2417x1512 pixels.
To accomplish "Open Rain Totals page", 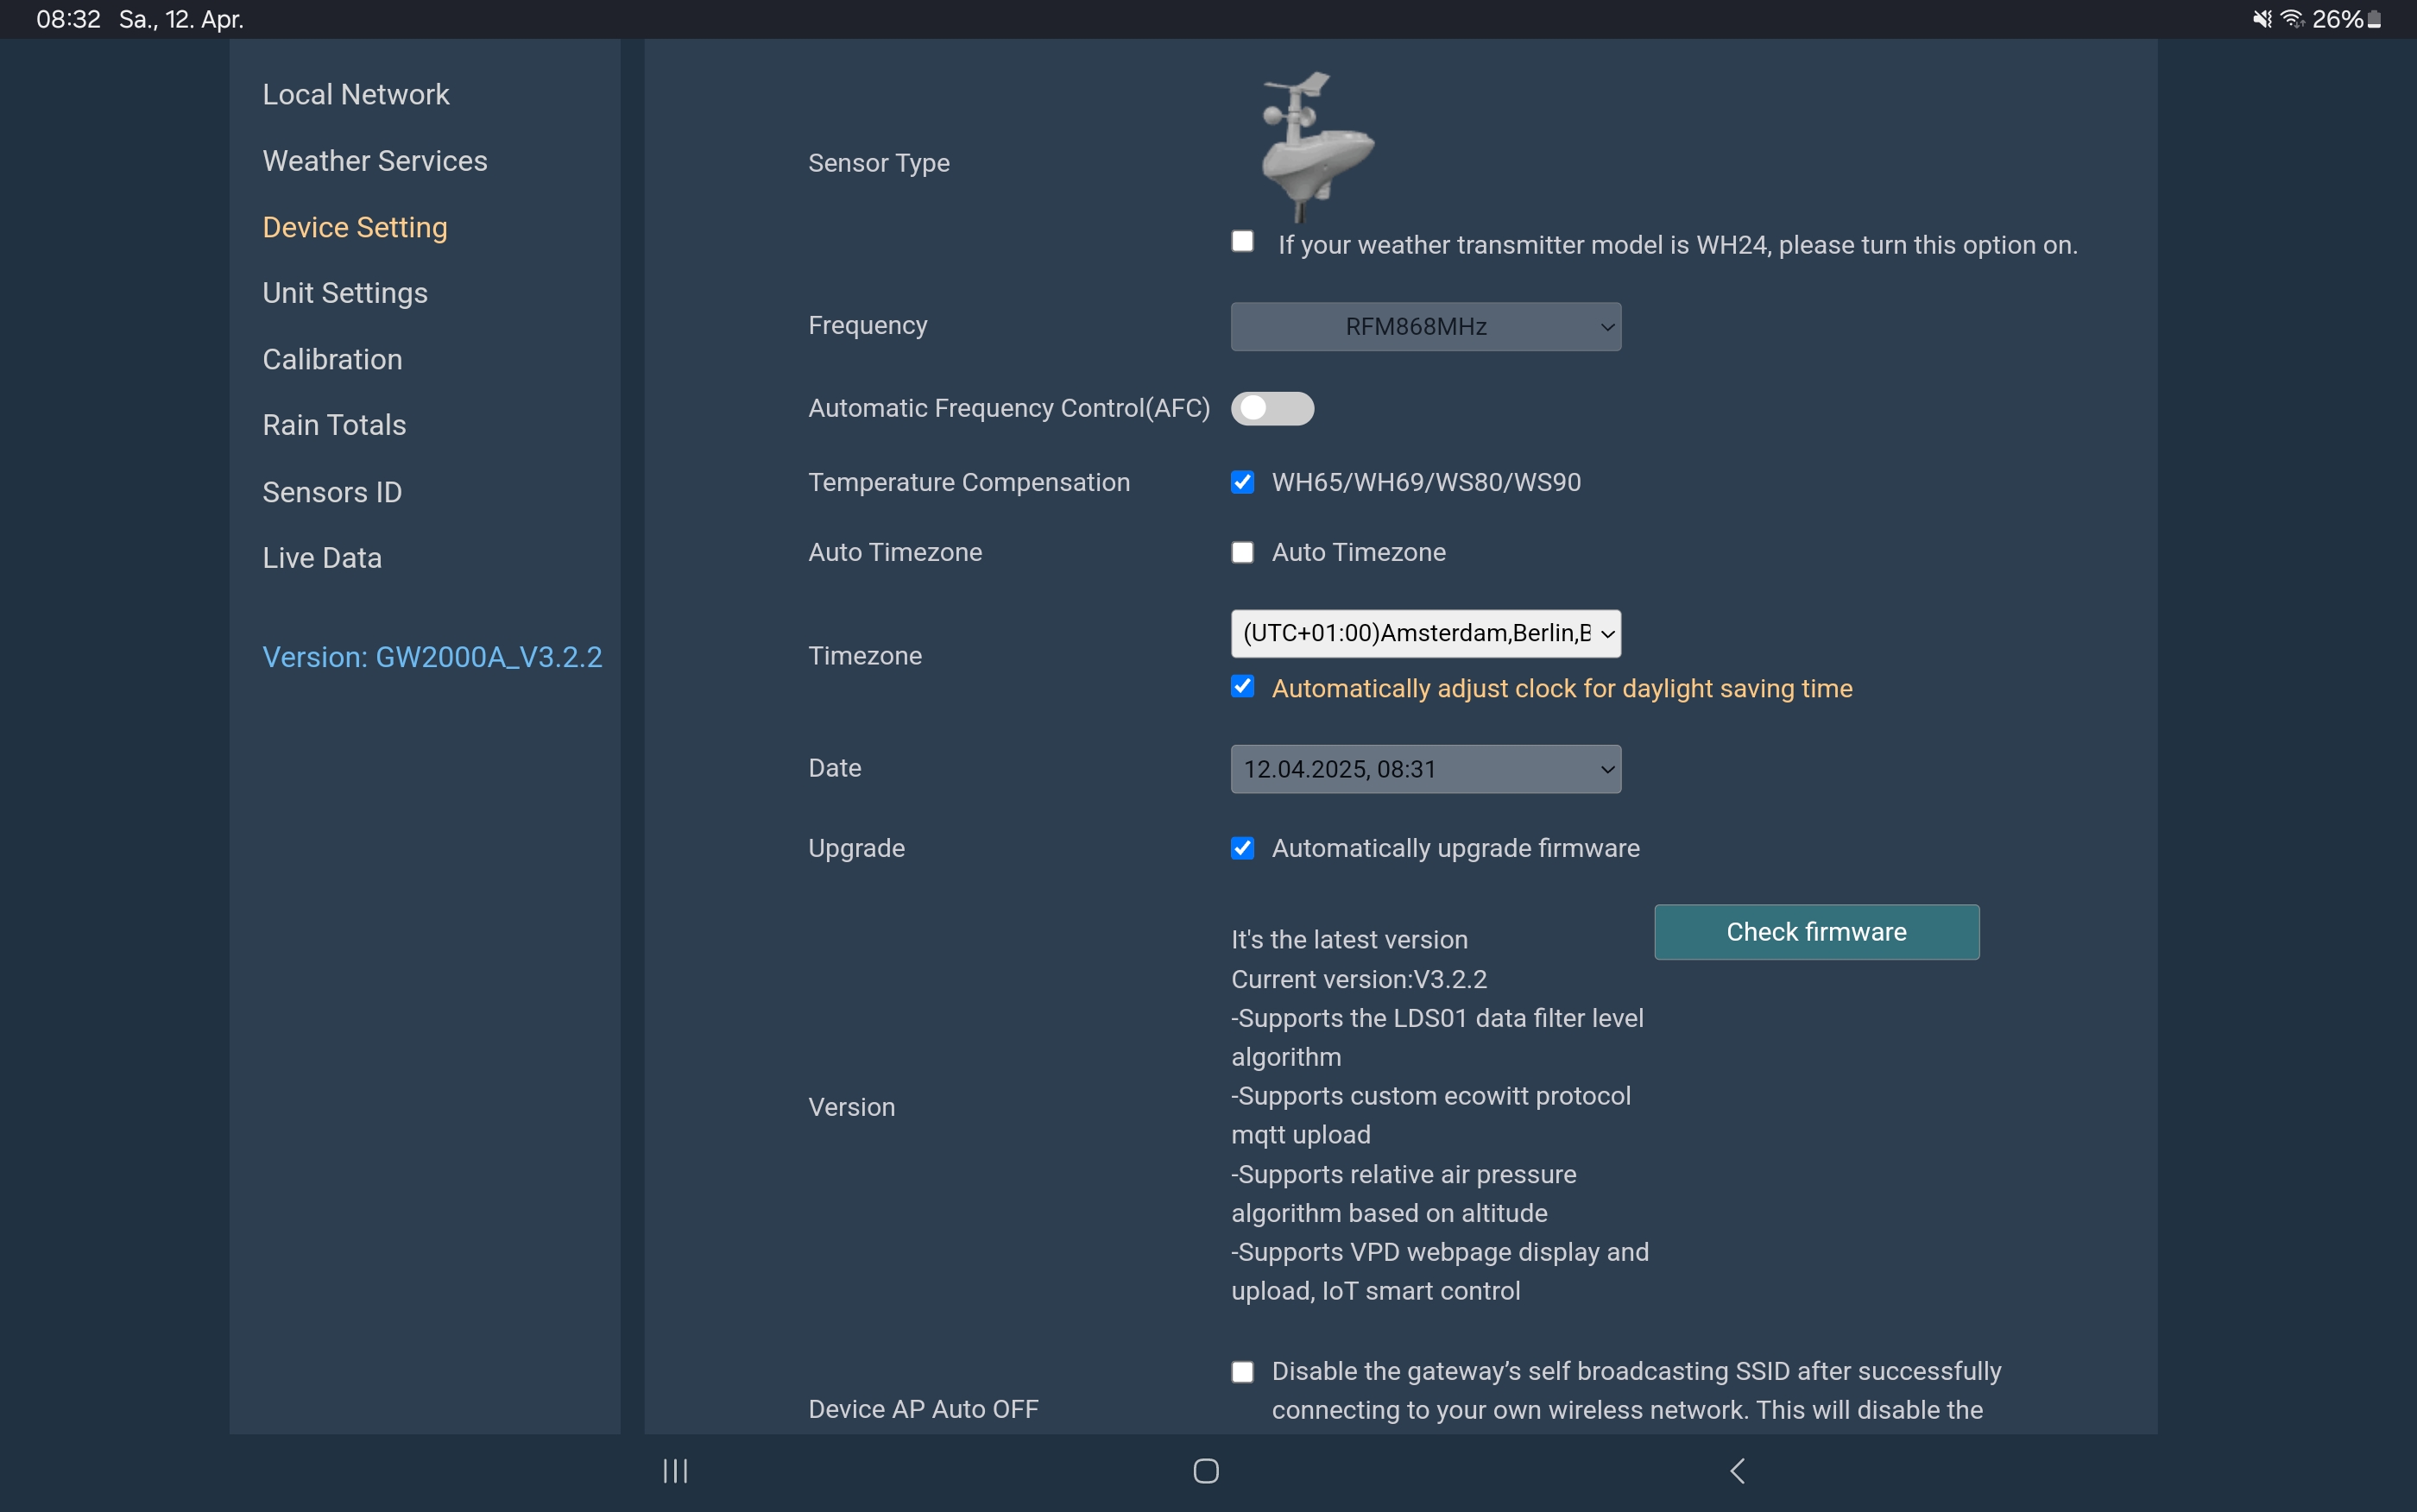I will click(334, 425).
